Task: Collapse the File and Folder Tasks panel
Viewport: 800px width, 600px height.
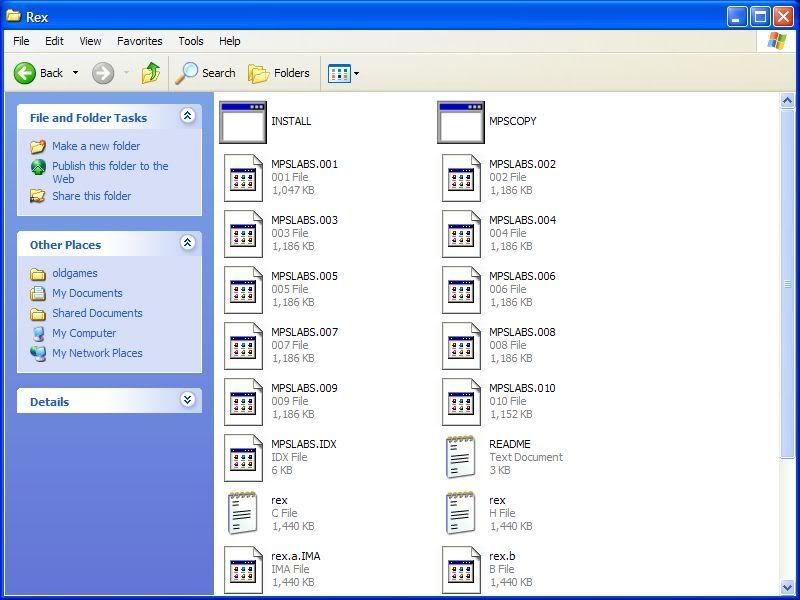Action: (187, 117)
